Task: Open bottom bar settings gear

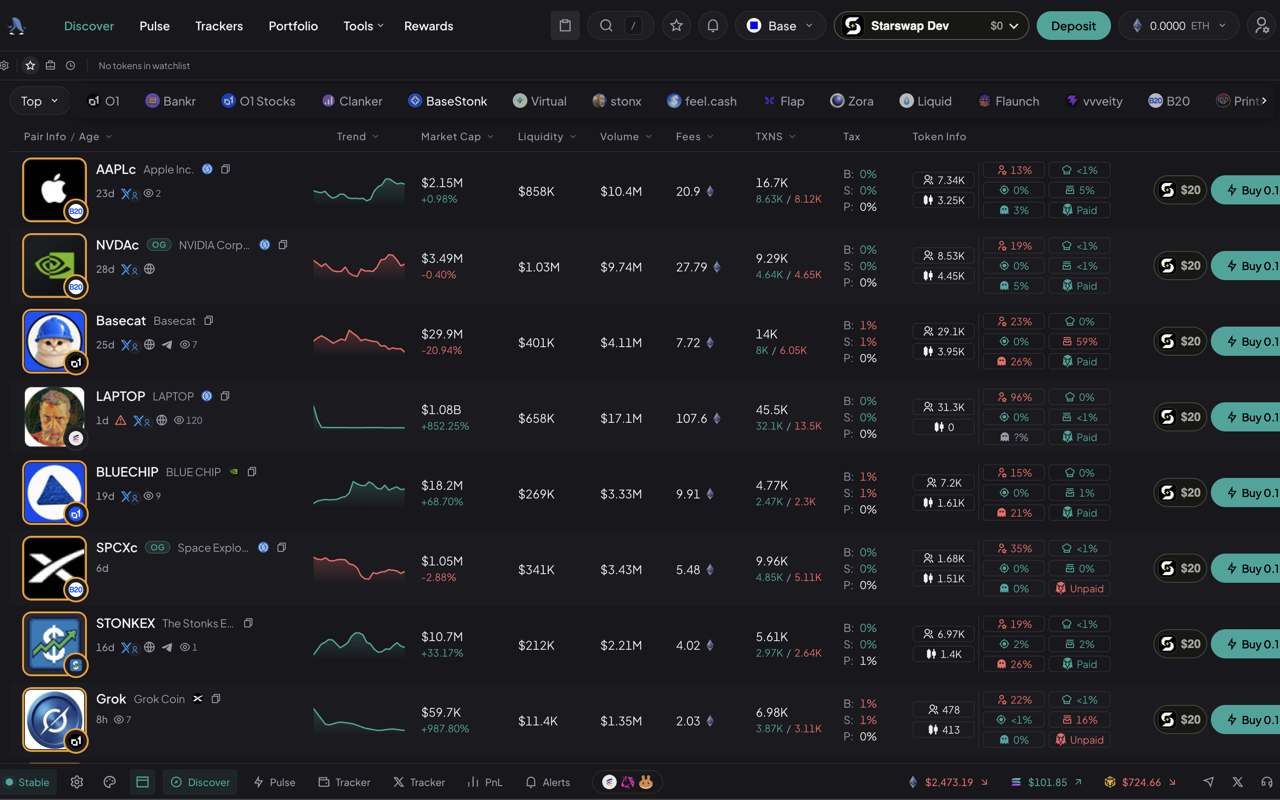Action: tap(77, 782)
